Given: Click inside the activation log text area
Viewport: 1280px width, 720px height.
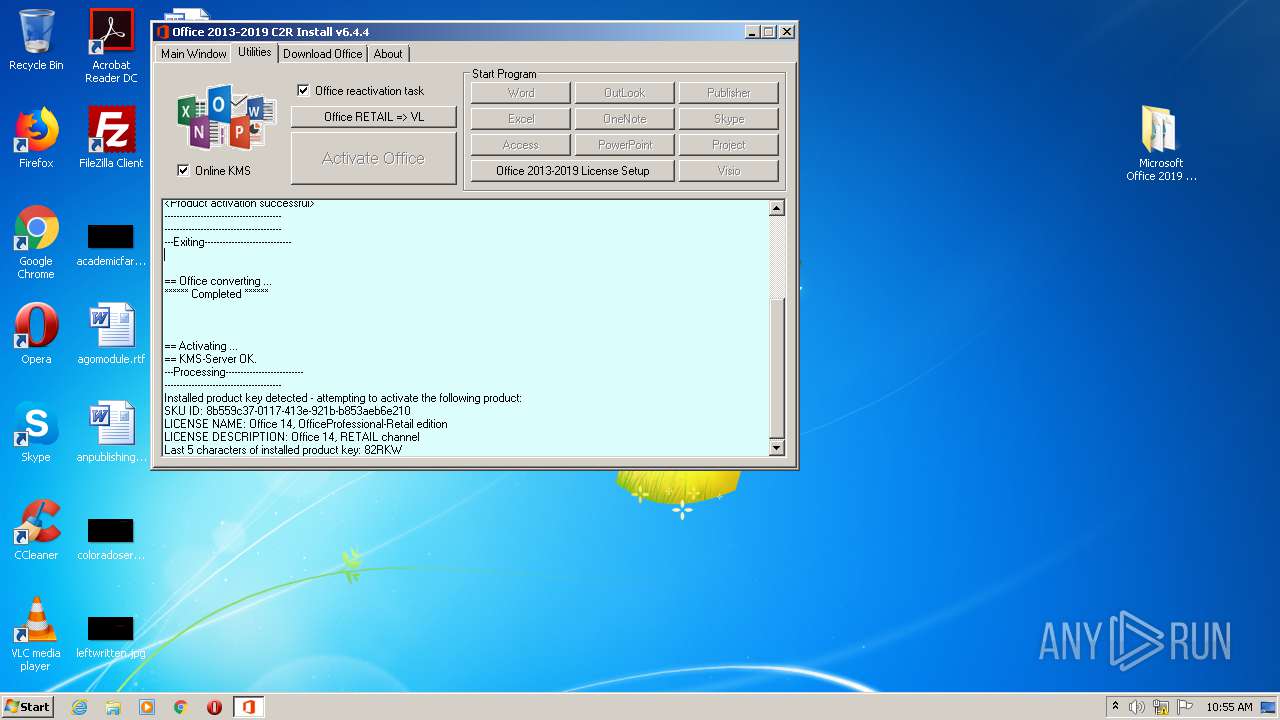Looking at the screenshot, I should [x=465, y=328].
